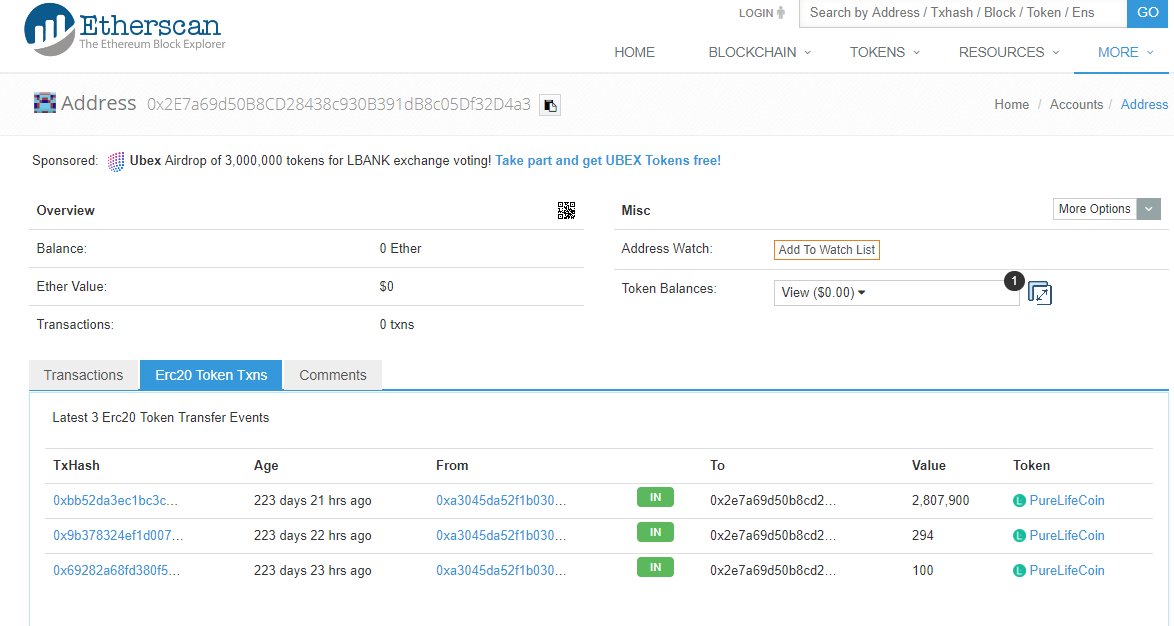Expand the BLOCKCHAIN menu

coord(759,52)
